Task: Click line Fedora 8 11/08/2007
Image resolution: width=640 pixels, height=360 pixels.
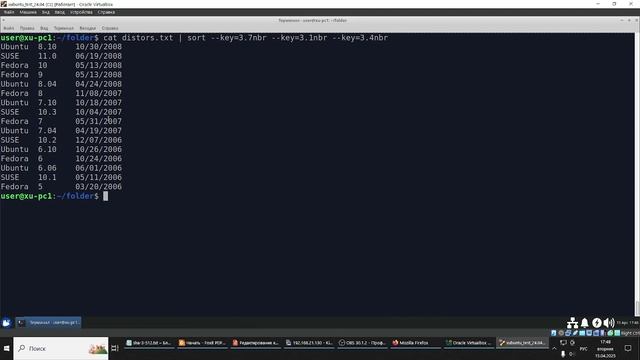Action: coord(61,93)
